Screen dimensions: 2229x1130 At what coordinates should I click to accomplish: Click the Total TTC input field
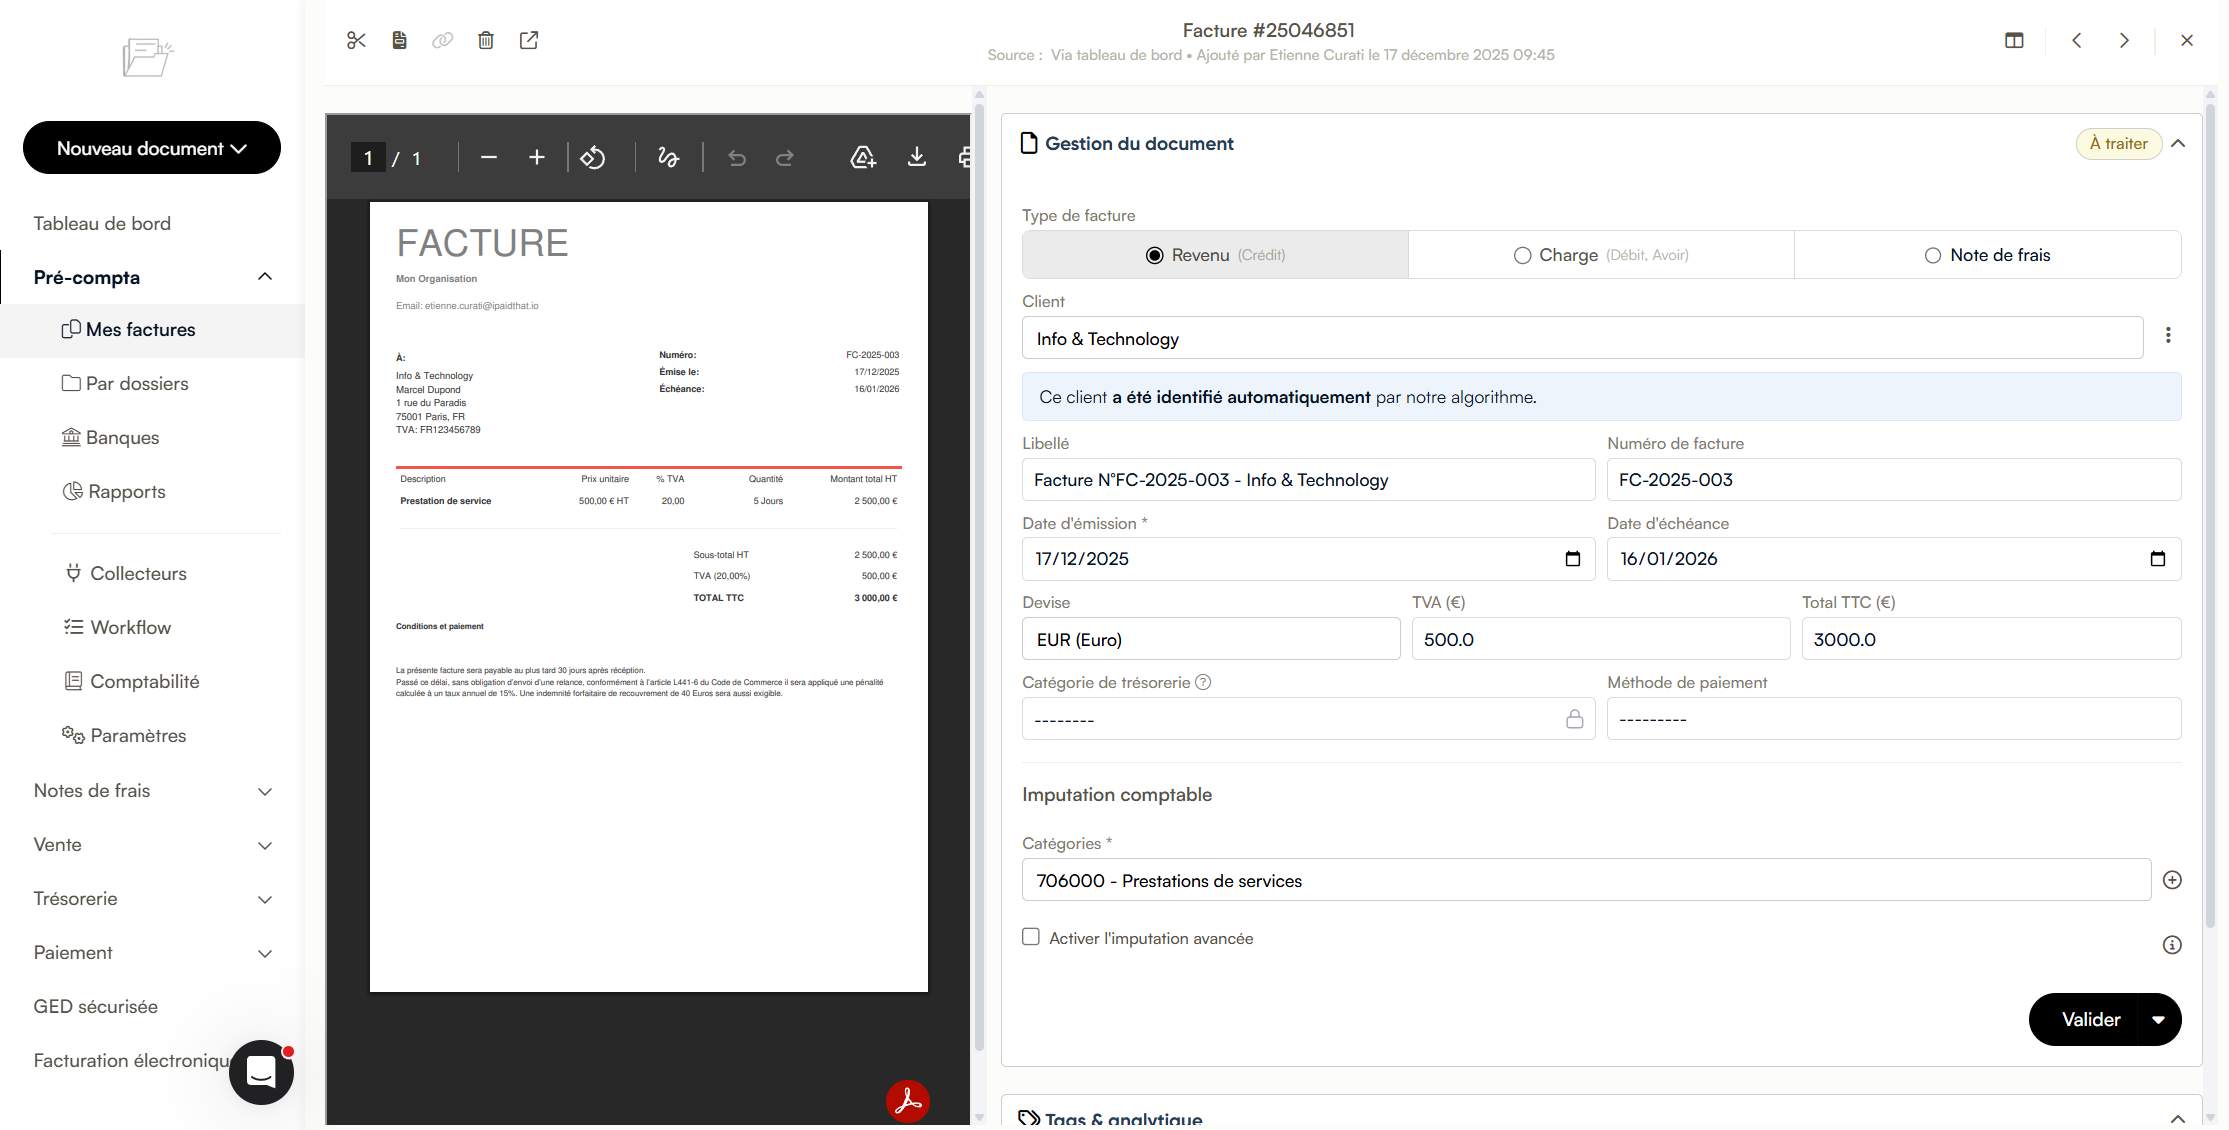point(1990,639)
